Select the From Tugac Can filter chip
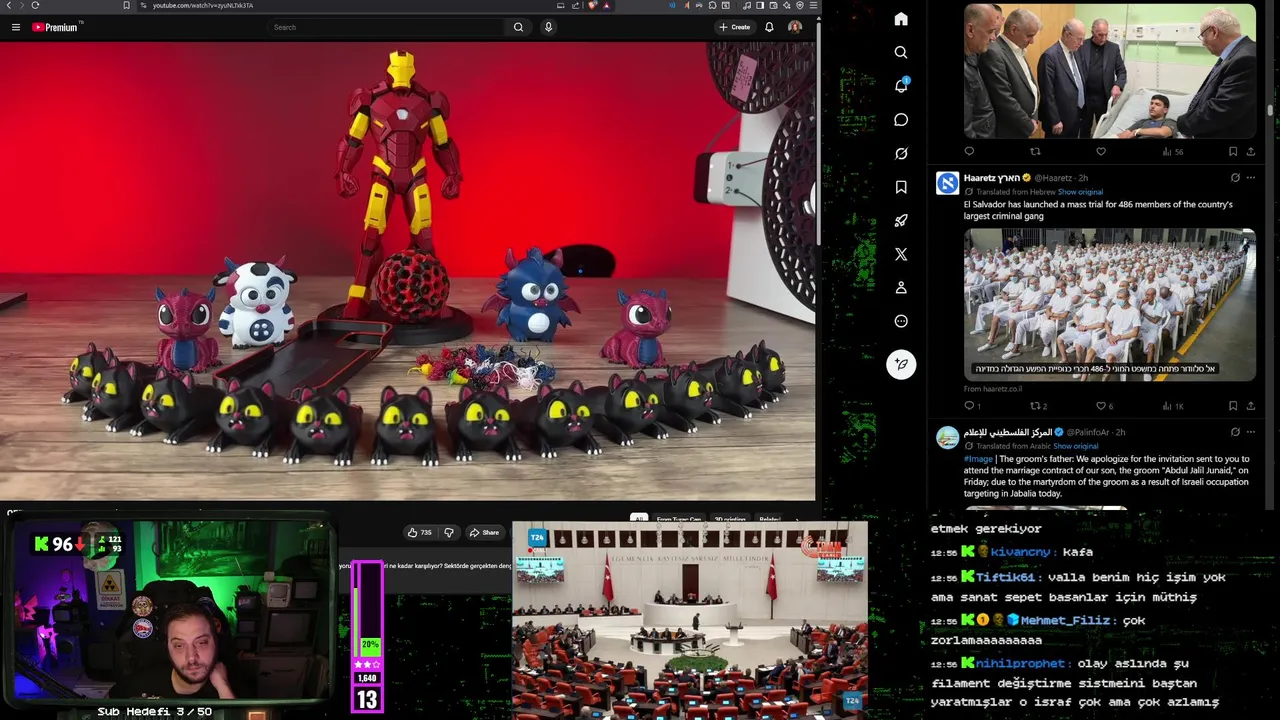The image size is (1280, 720). click(x=679, y=519)
